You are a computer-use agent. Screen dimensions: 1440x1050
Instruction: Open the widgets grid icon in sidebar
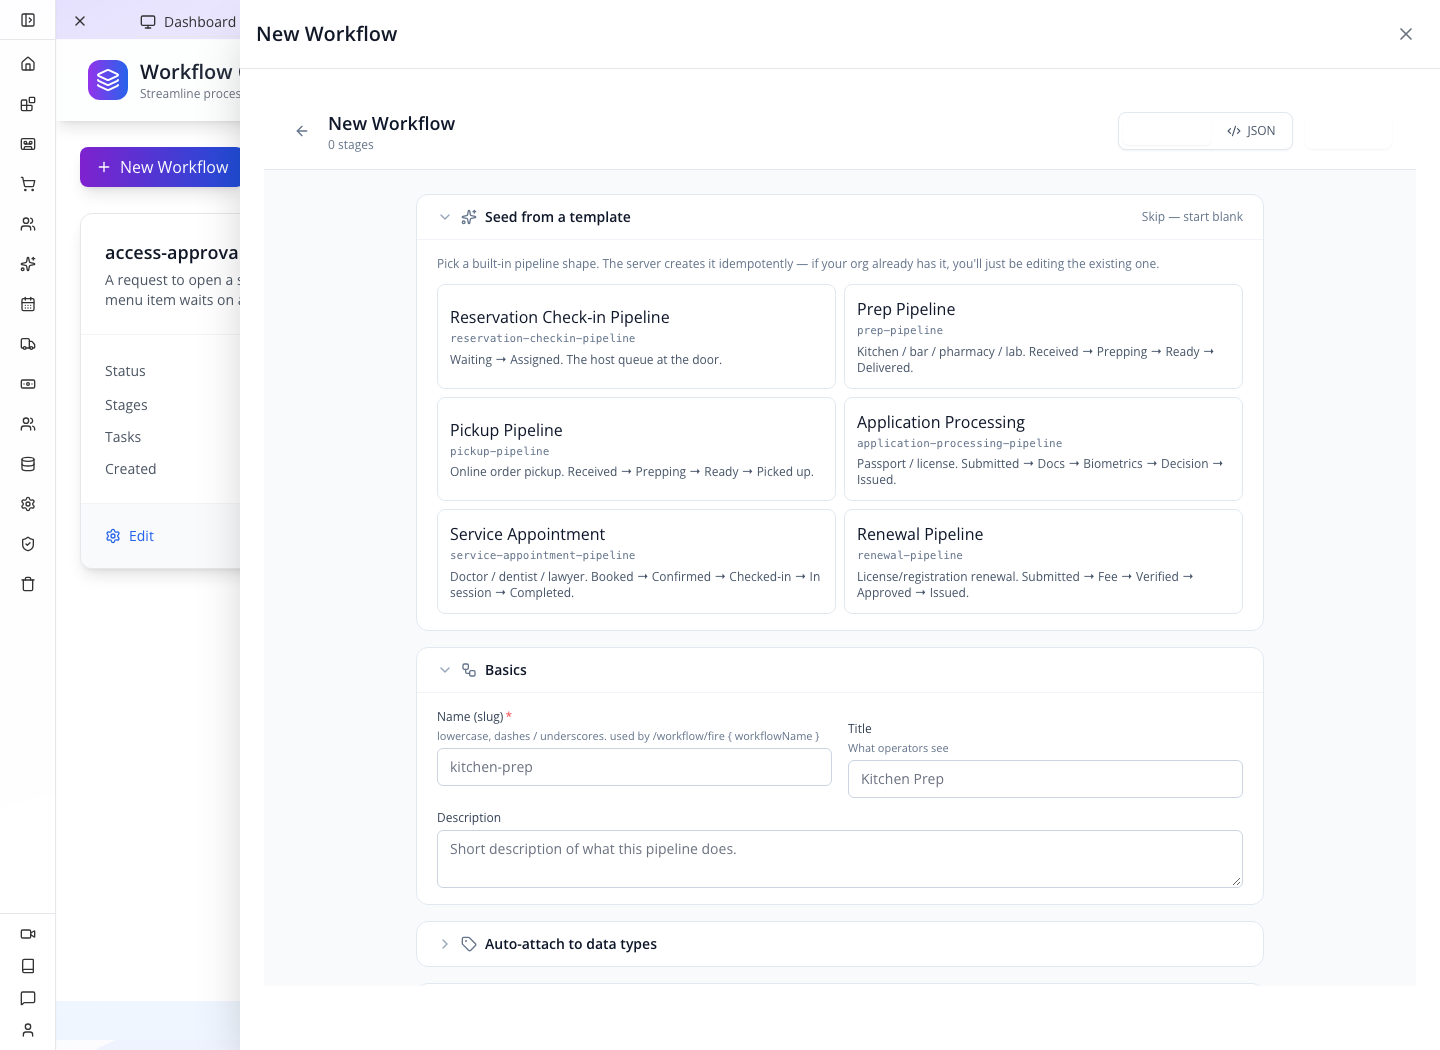[x=28, y=104]
